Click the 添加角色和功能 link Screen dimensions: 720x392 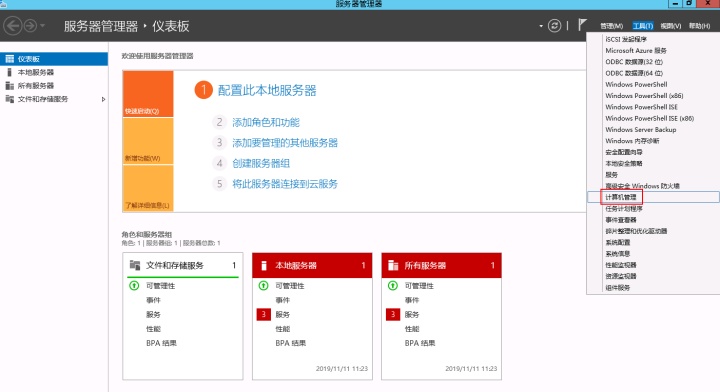[266, 122]
